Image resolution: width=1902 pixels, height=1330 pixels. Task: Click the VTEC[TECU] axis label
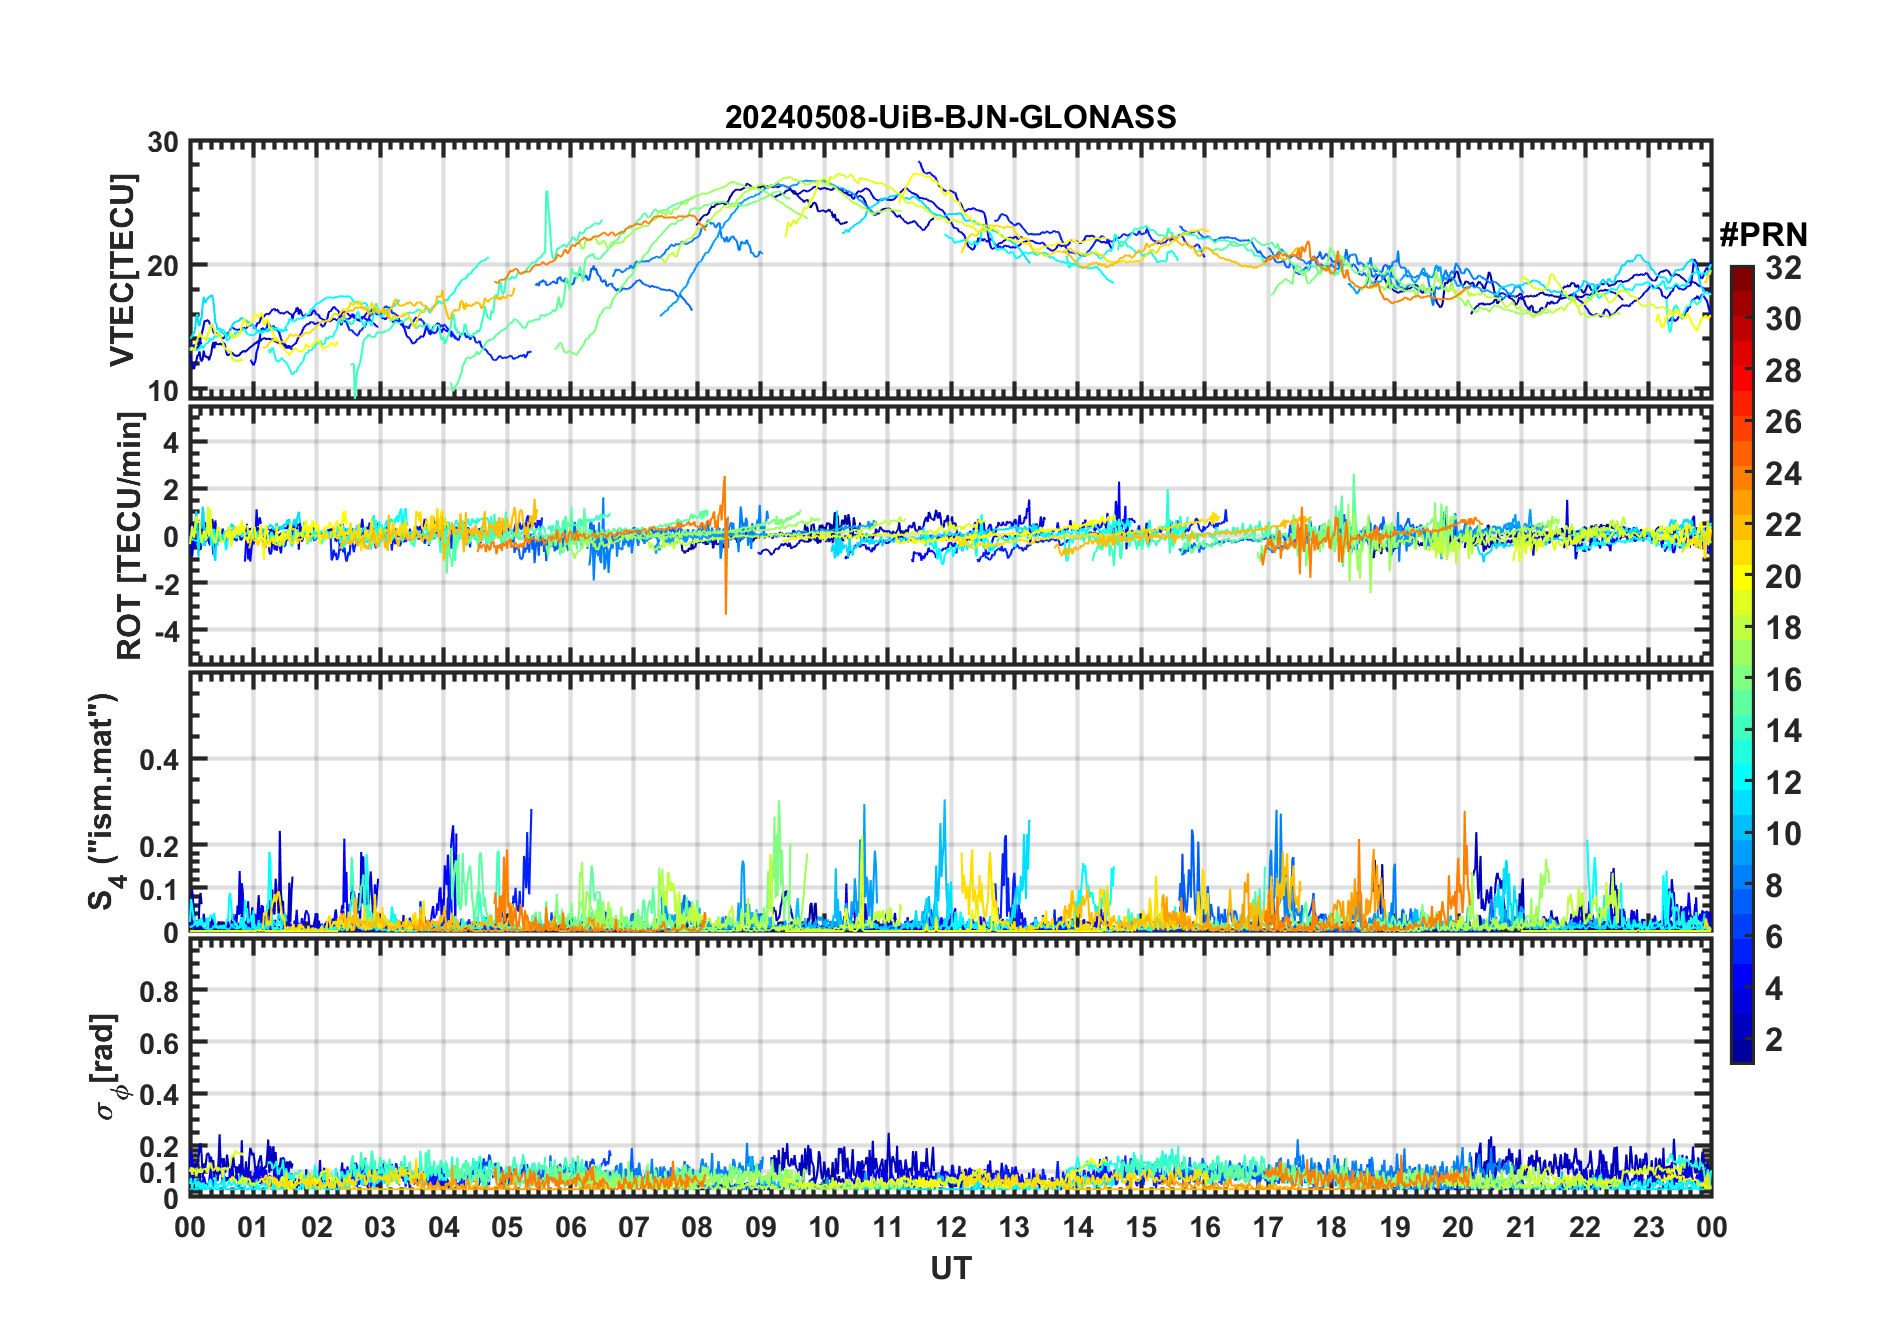pyautogui.click(x=122, y=270)
